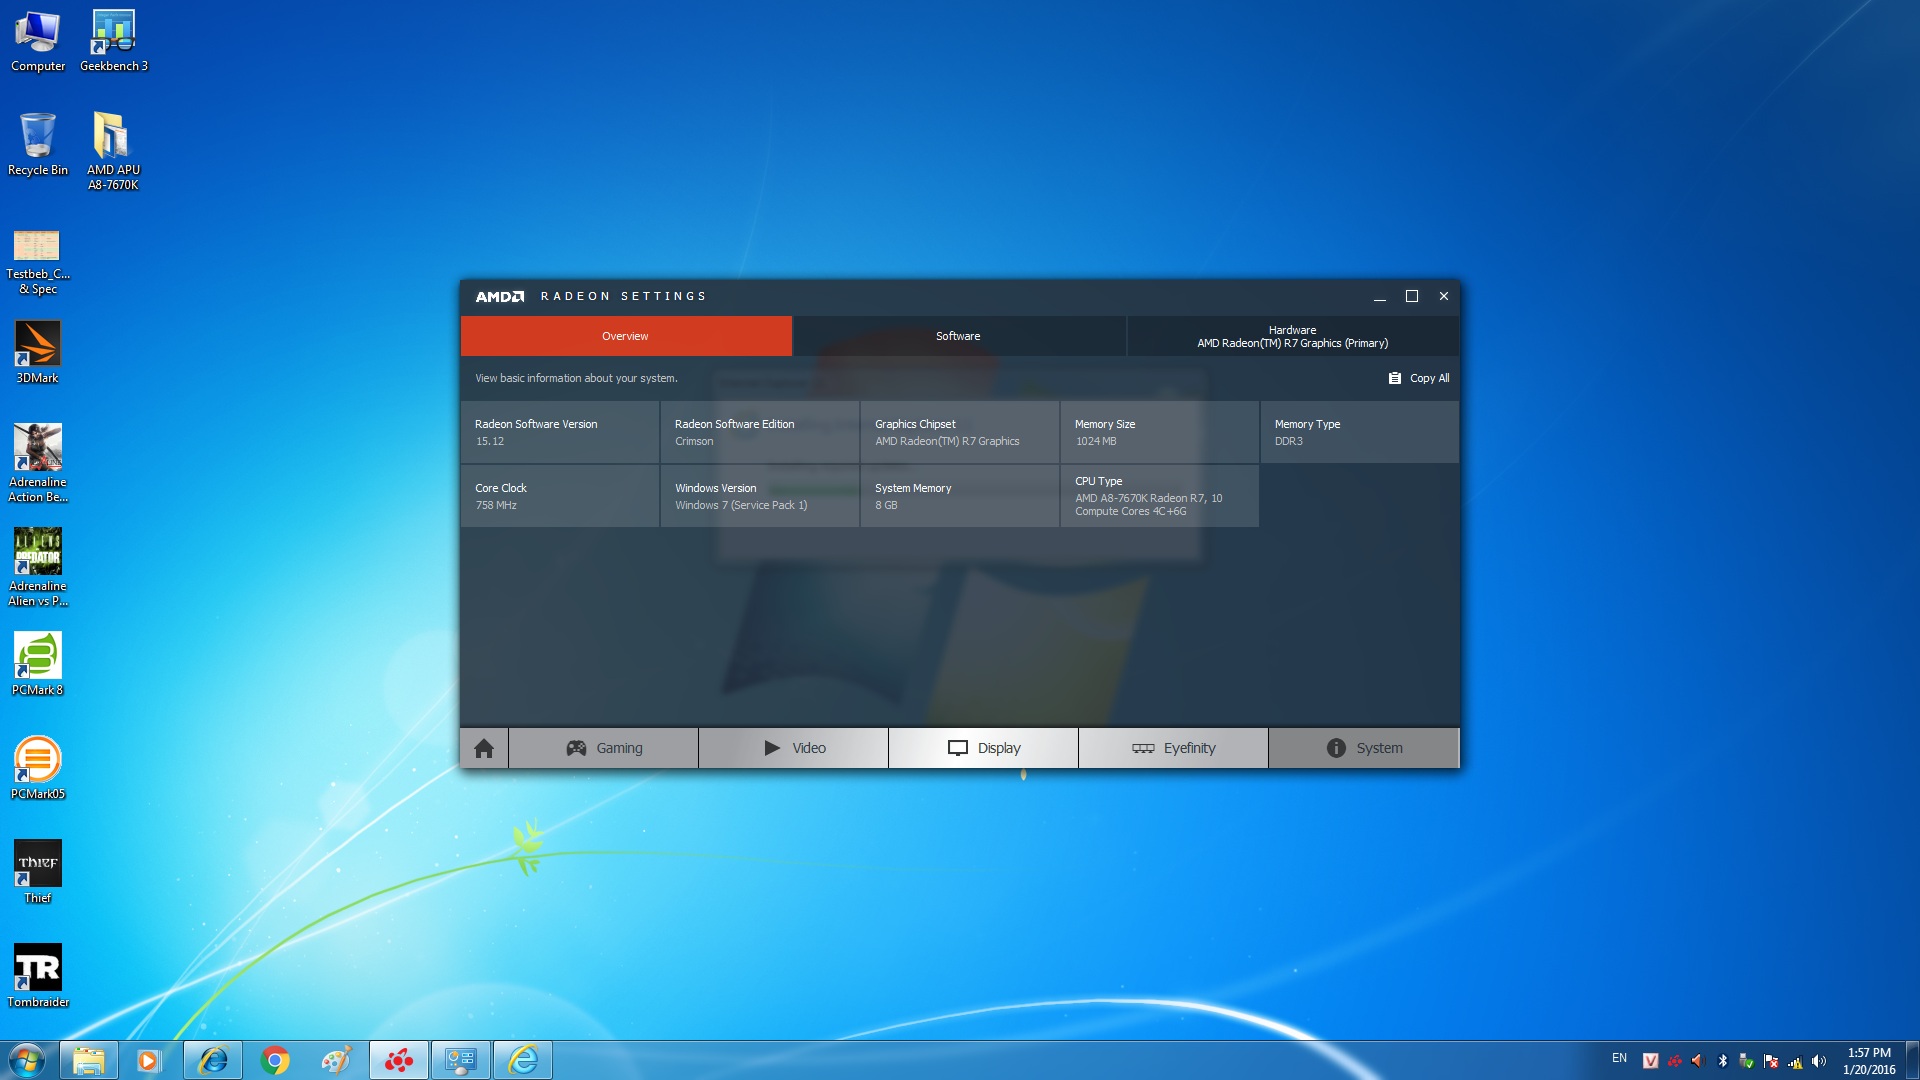Screen dimensions: 1920x1080
Task: Switch to the Hardware AMD Radeon R7 tab
Action: click(1293, 336)
